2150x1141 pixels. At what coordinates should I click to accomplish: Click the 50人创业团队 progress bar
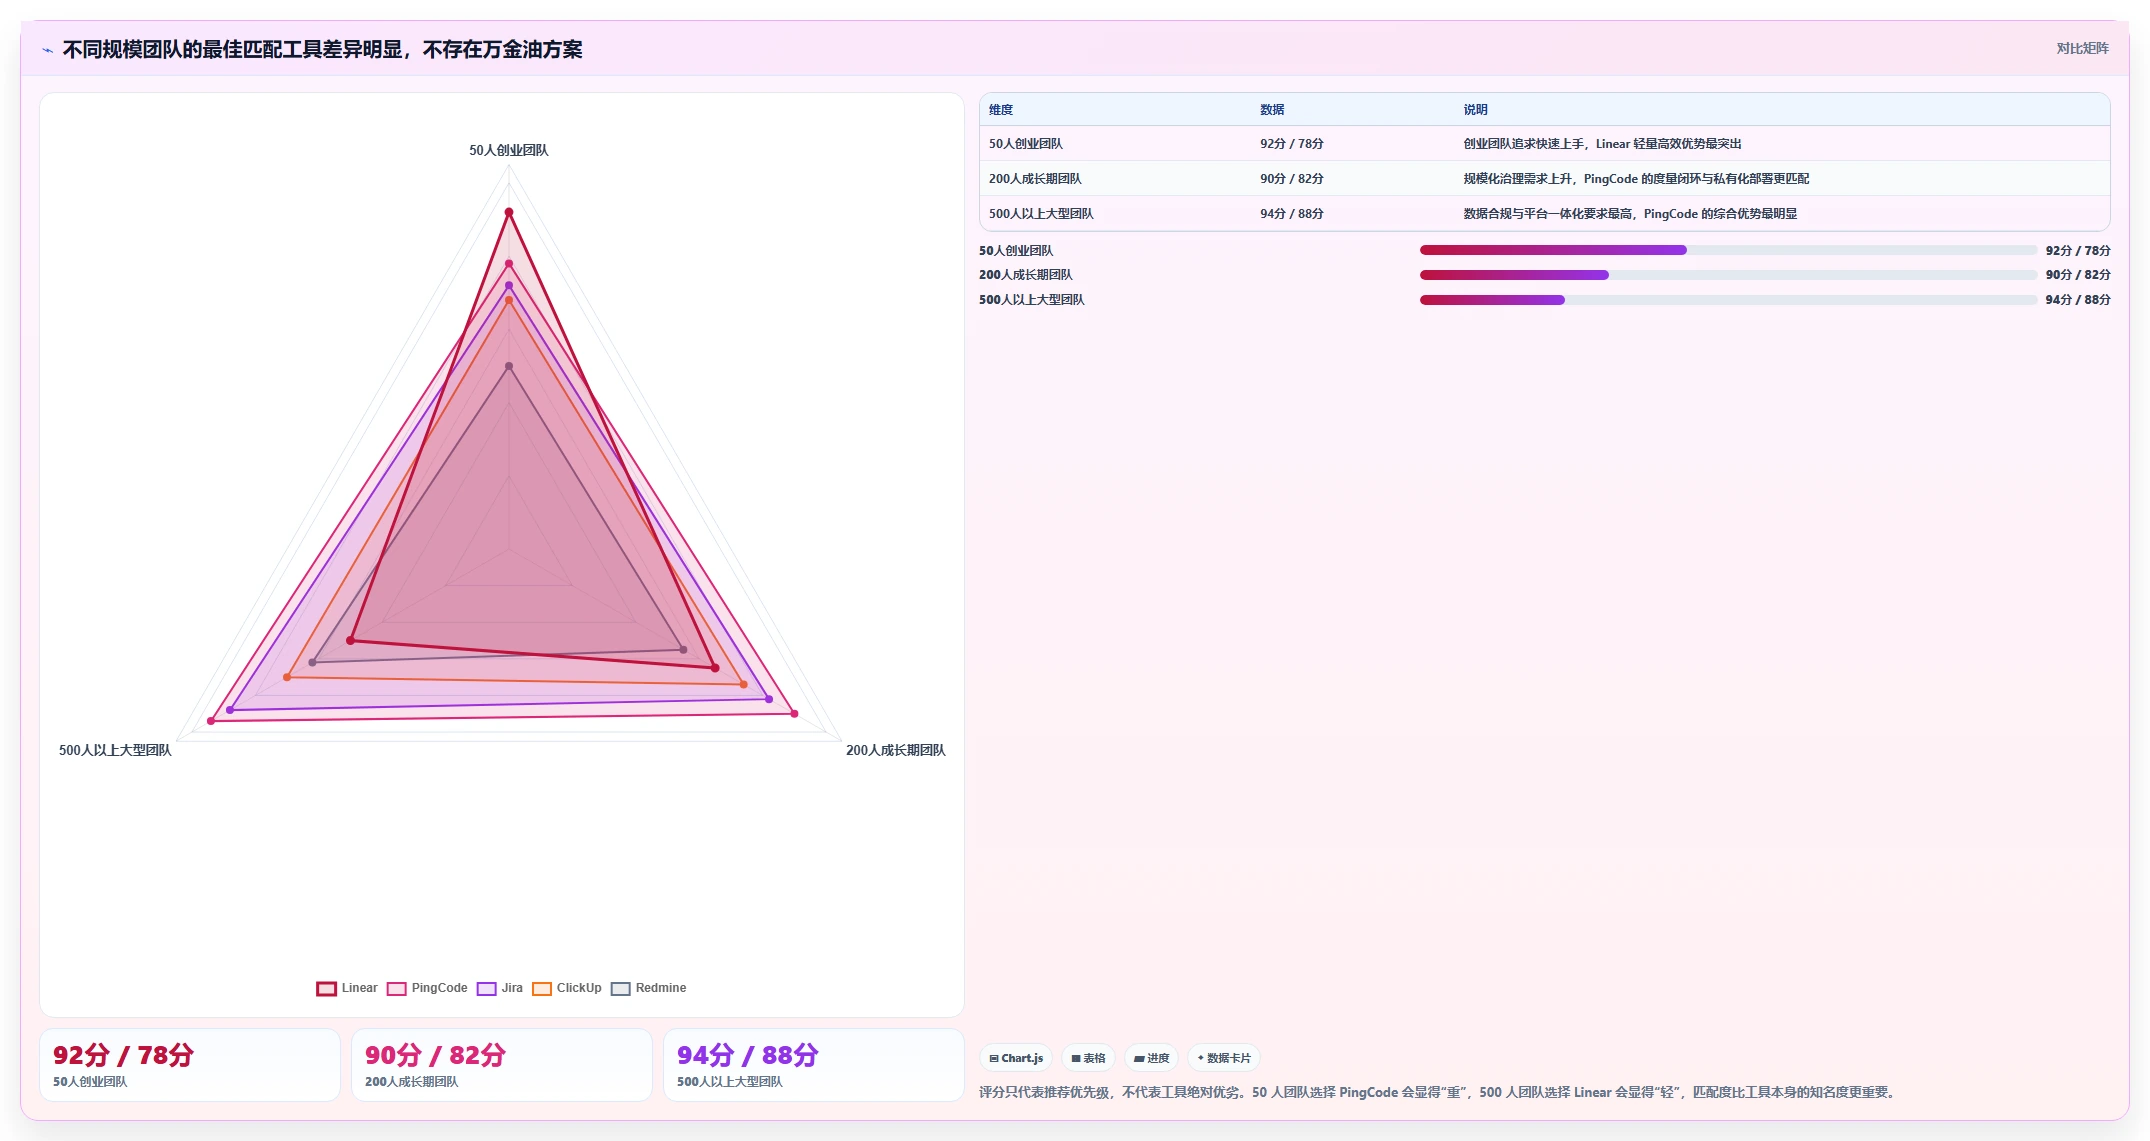pos(1728,250)
